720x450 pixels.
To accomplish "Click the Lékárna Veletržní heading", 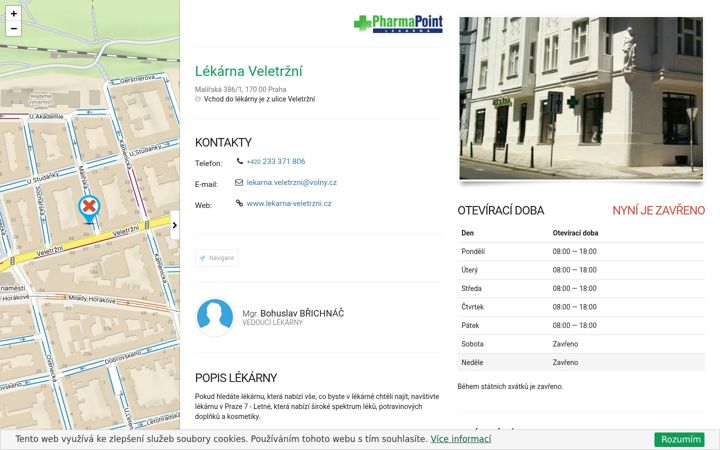I will click(x=248, y=71).
